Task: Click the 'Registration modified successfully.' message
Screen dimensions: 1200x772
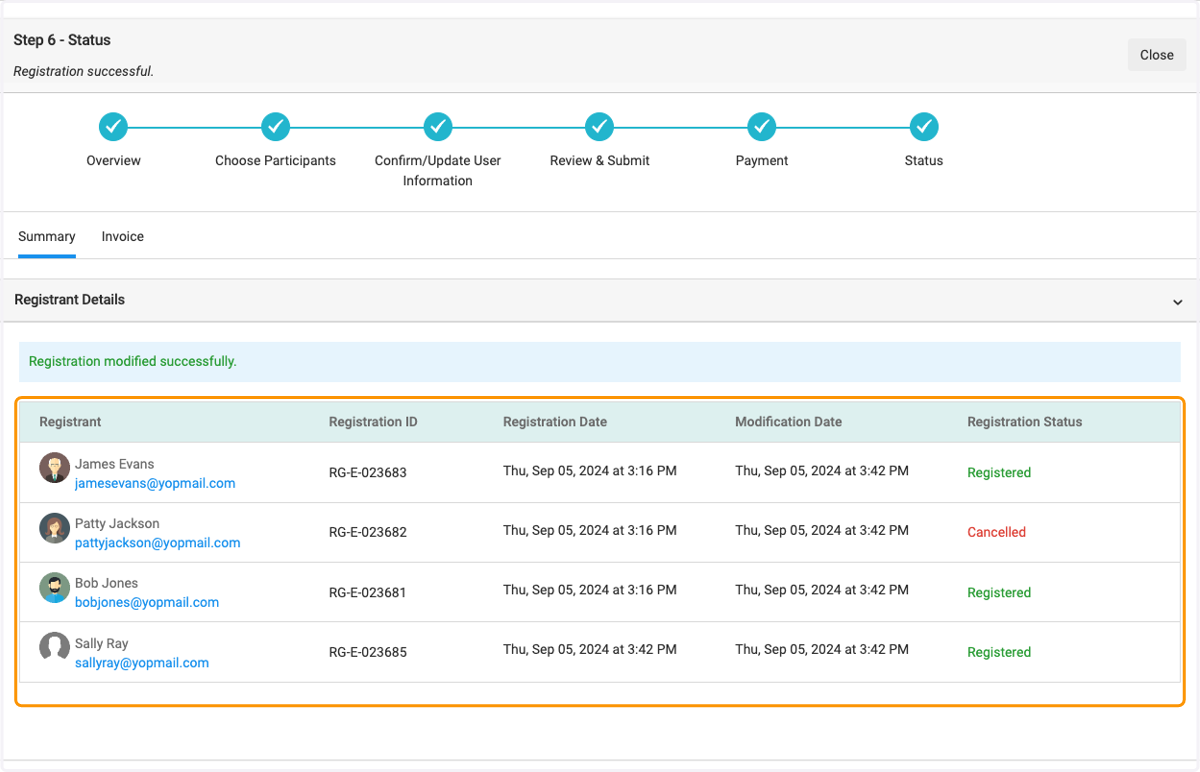Action: 133,361
